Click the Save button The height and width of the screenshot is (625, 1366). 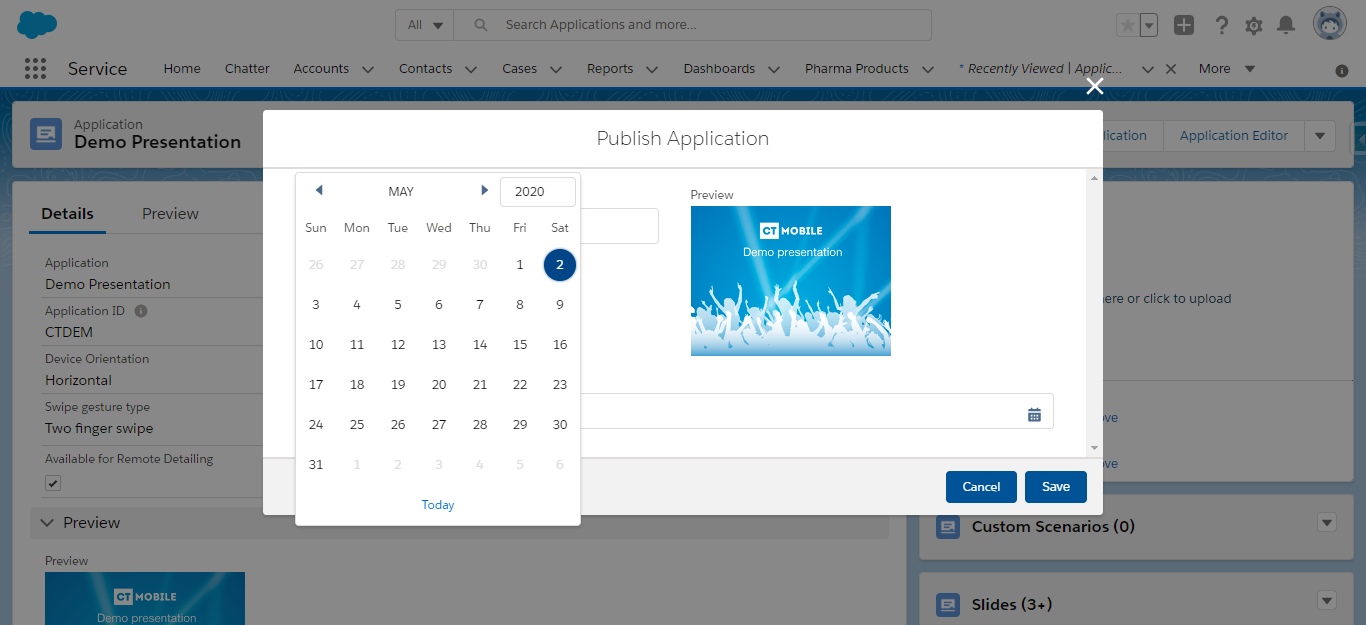click(x=1055, y=487)
